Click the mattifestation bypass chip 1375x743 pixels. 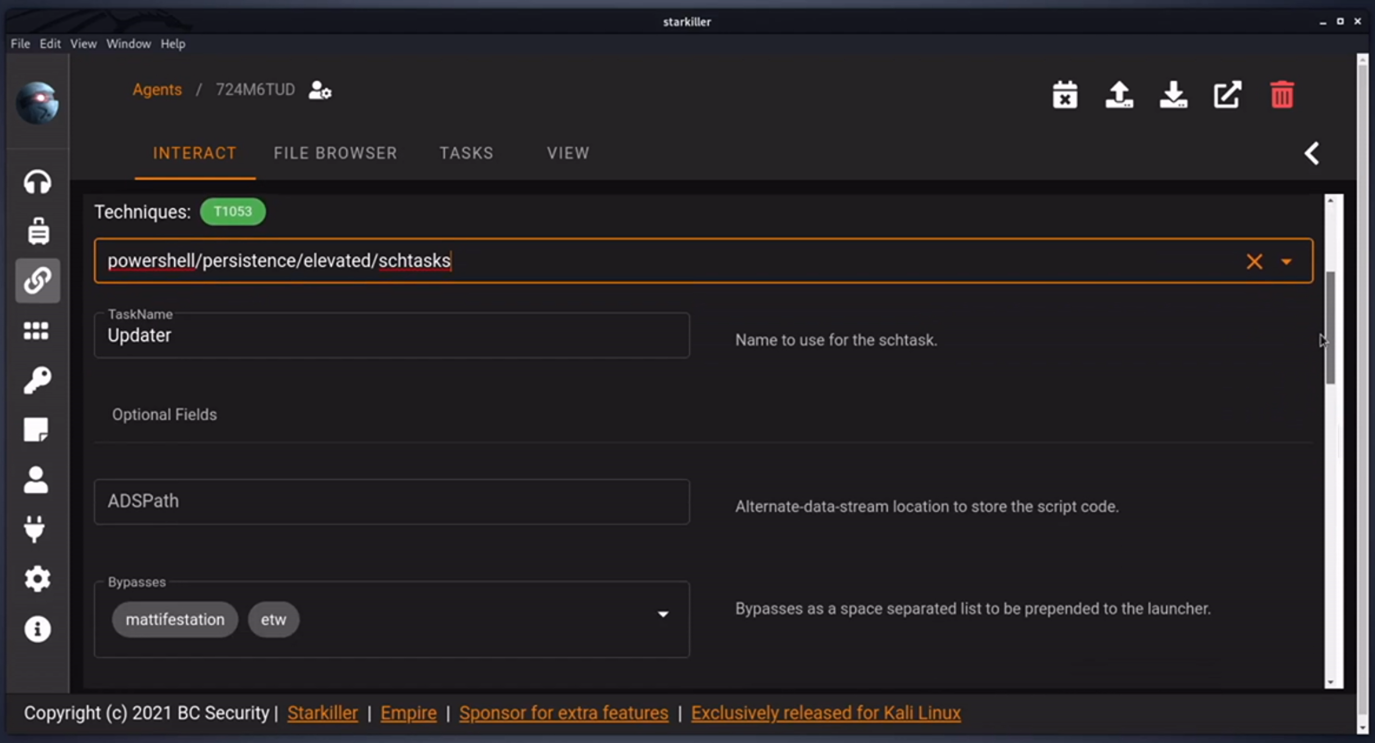pos(175,620)
